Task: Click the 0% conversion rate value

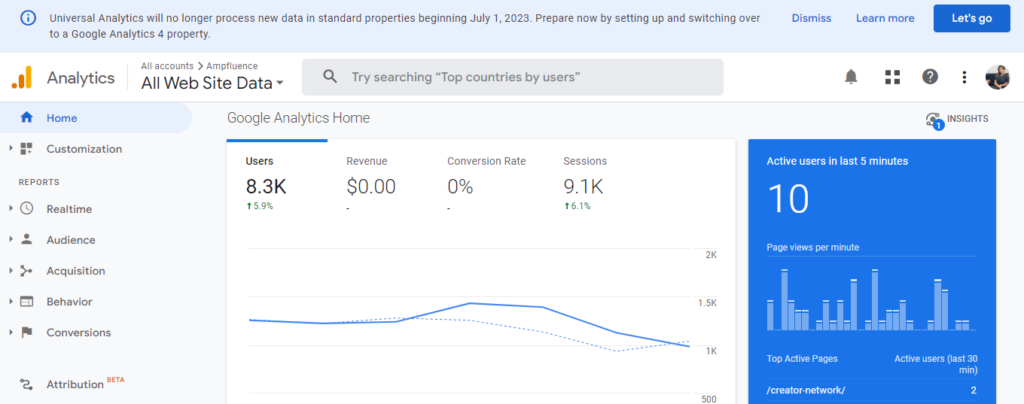Action: pyautogui.click(x=460, y=187)
